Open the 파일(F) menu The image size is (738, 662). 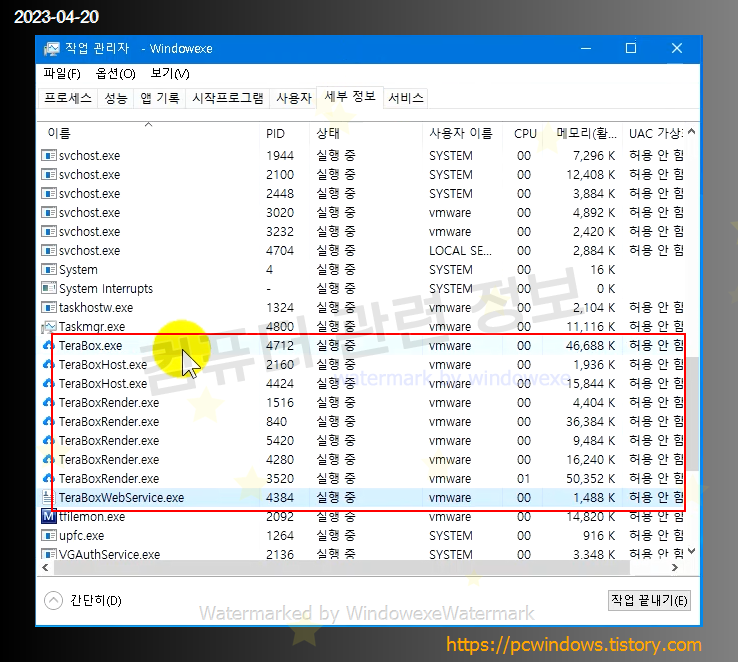pos(62,73)
